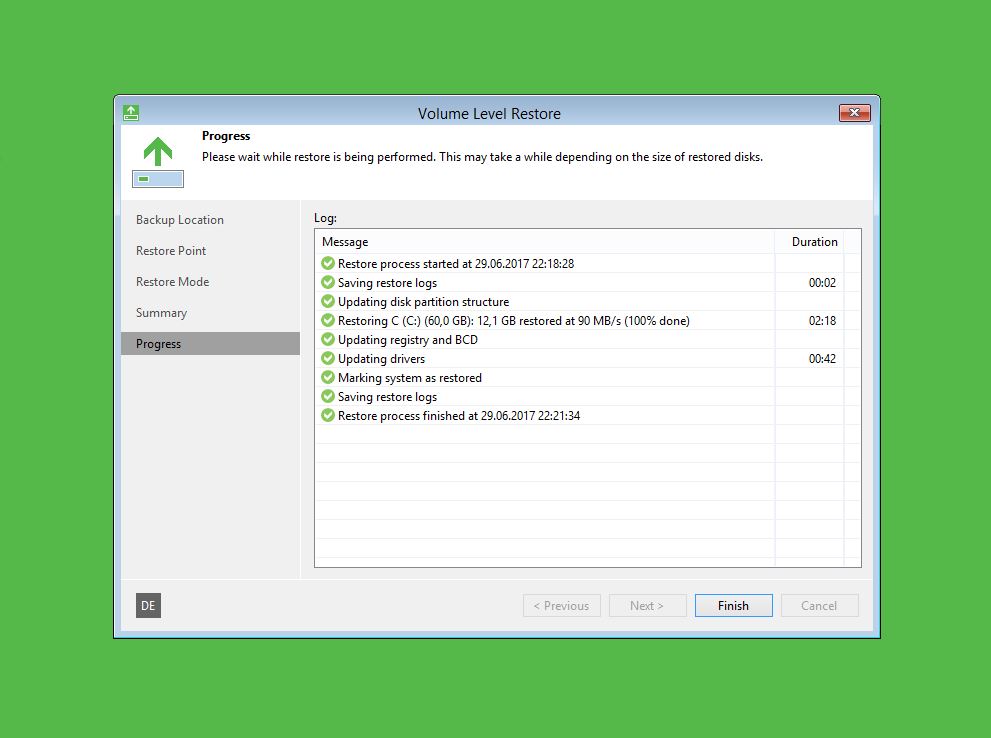Click green checkmark beside Restore process started
The image size is (991, 738).
click(328, 264)
